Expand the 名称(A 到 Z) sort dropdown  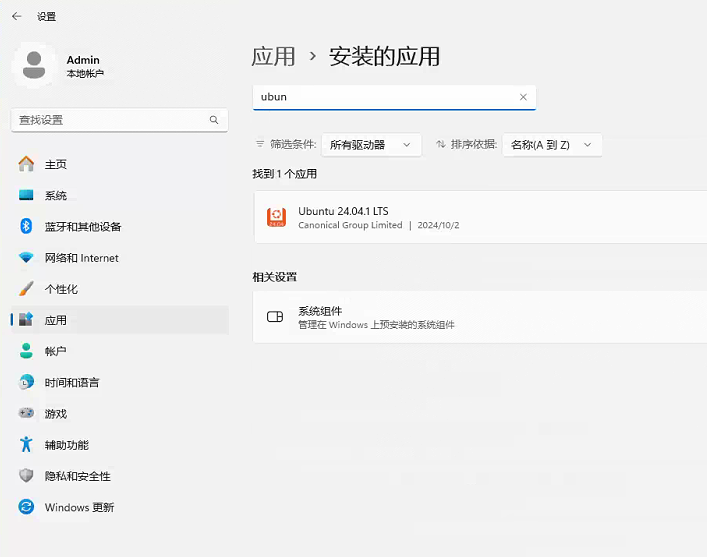point(552,145)
